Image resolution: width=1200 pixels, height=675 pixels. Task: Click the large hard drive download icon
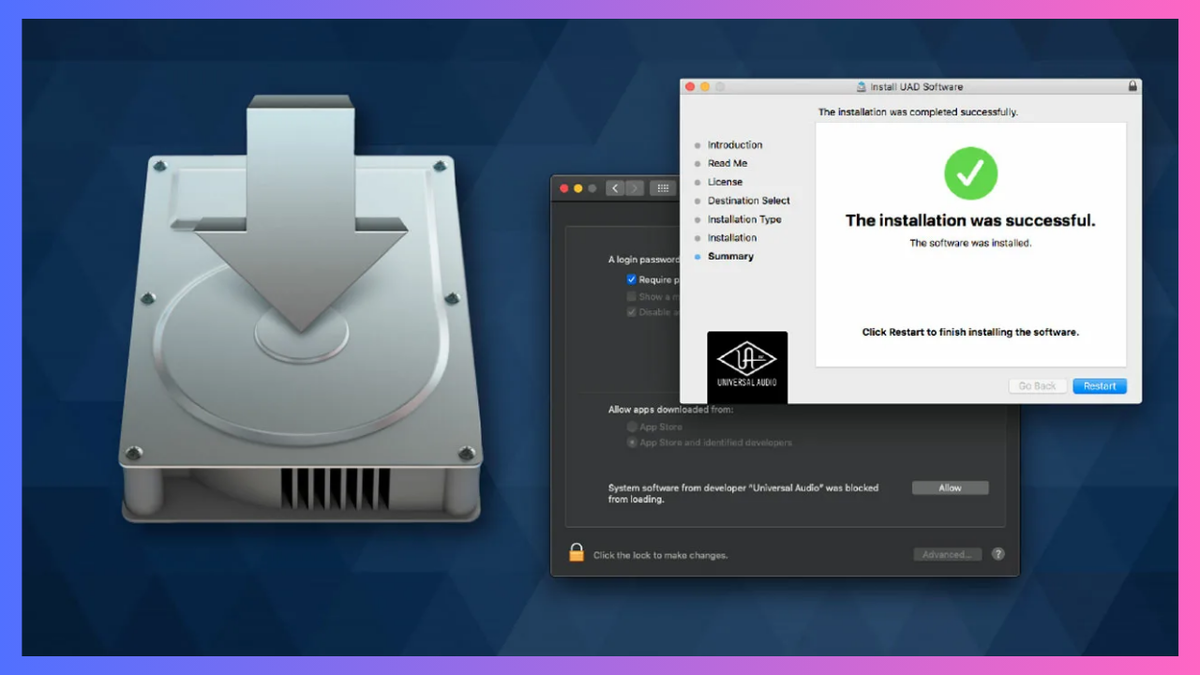point(299,309)
